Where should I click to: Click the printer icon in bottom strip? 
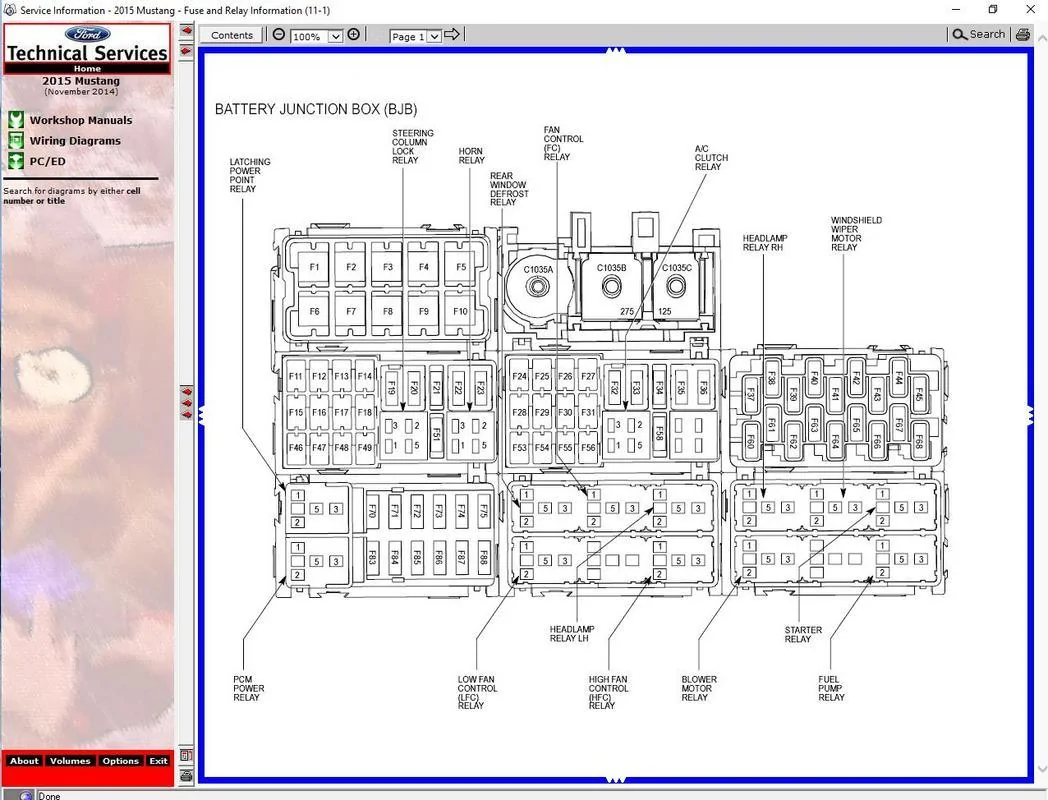(186, 775)
